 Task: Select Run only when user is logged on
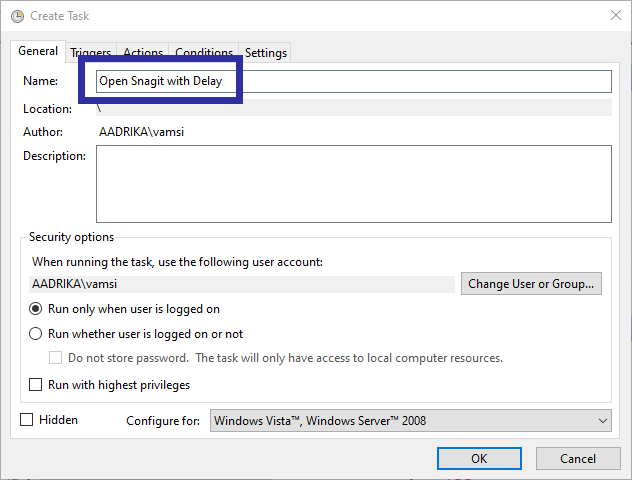coord(36,309)
